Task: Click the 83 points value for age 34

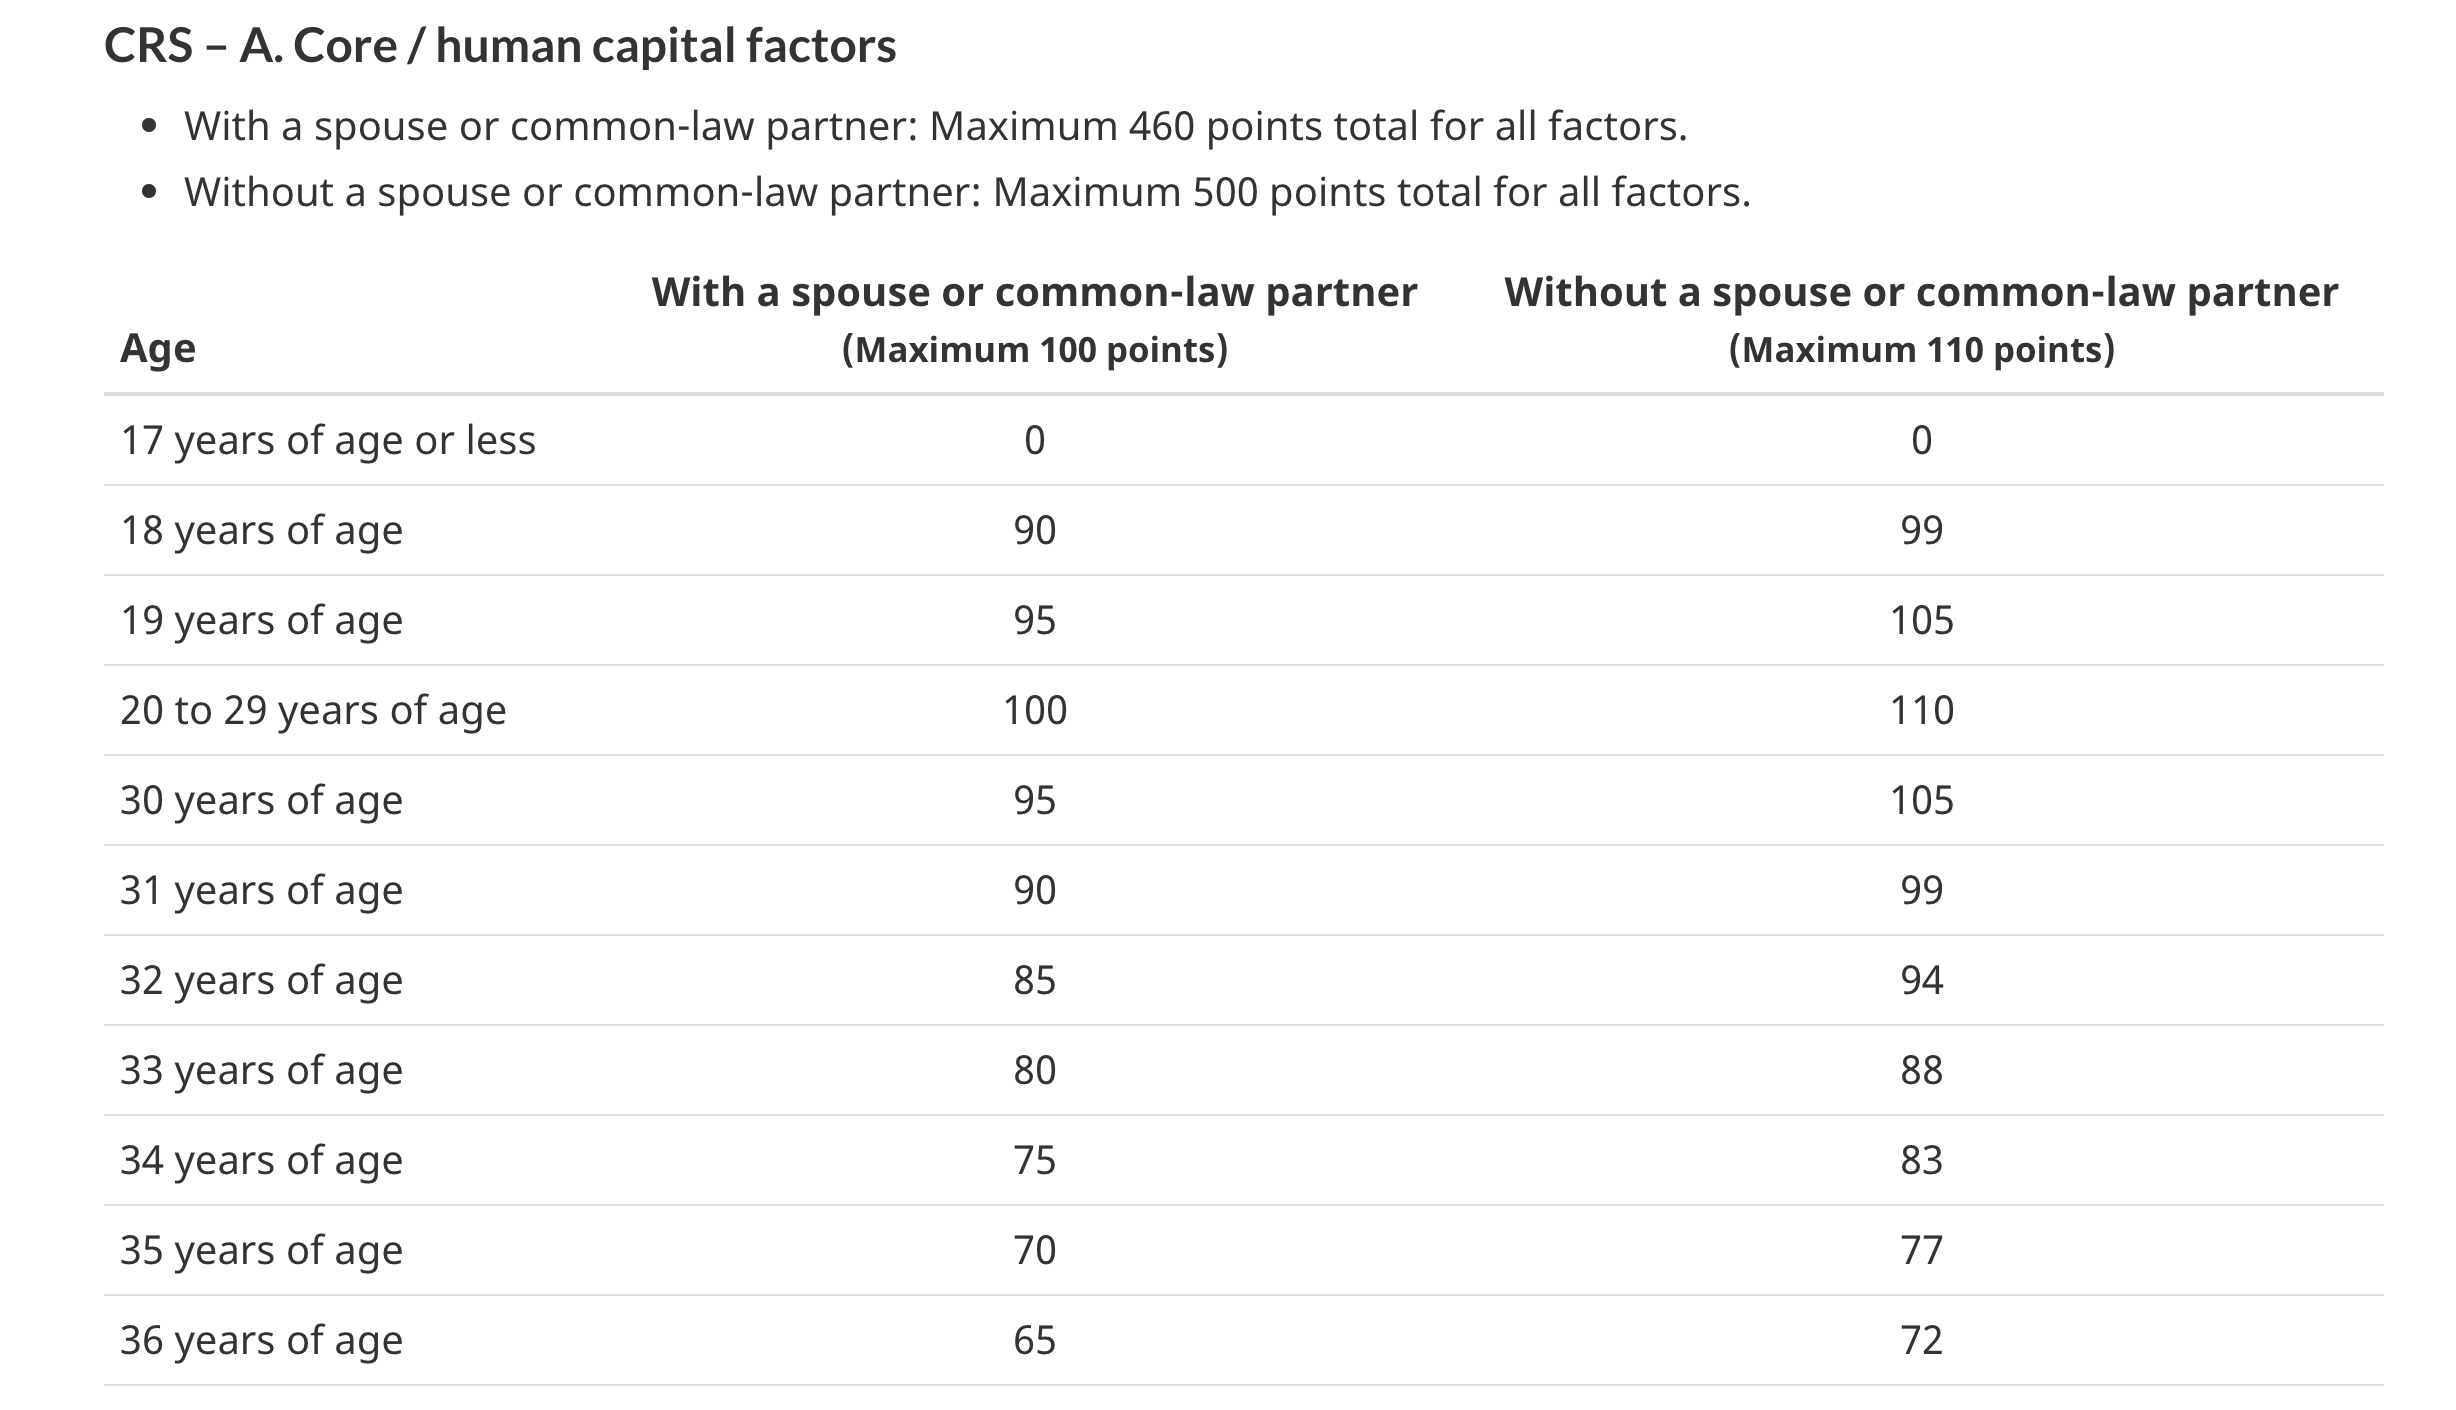Action: coord(1921,1160)
